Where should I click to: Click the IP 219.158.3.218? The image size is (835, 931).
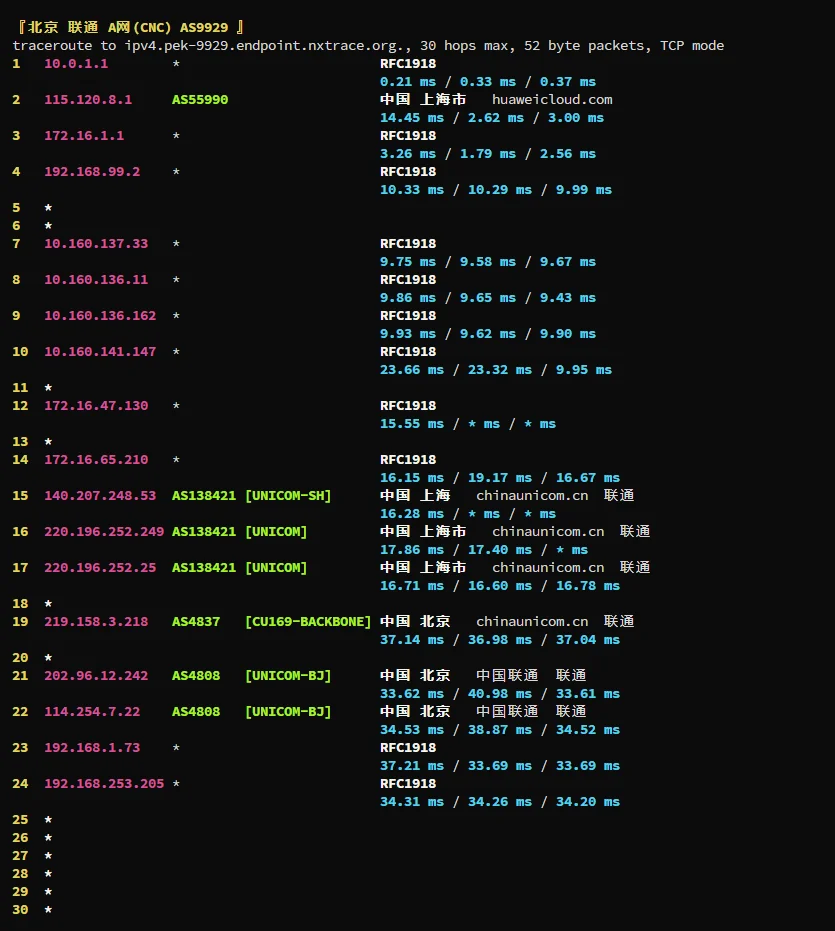pos(96,622)
